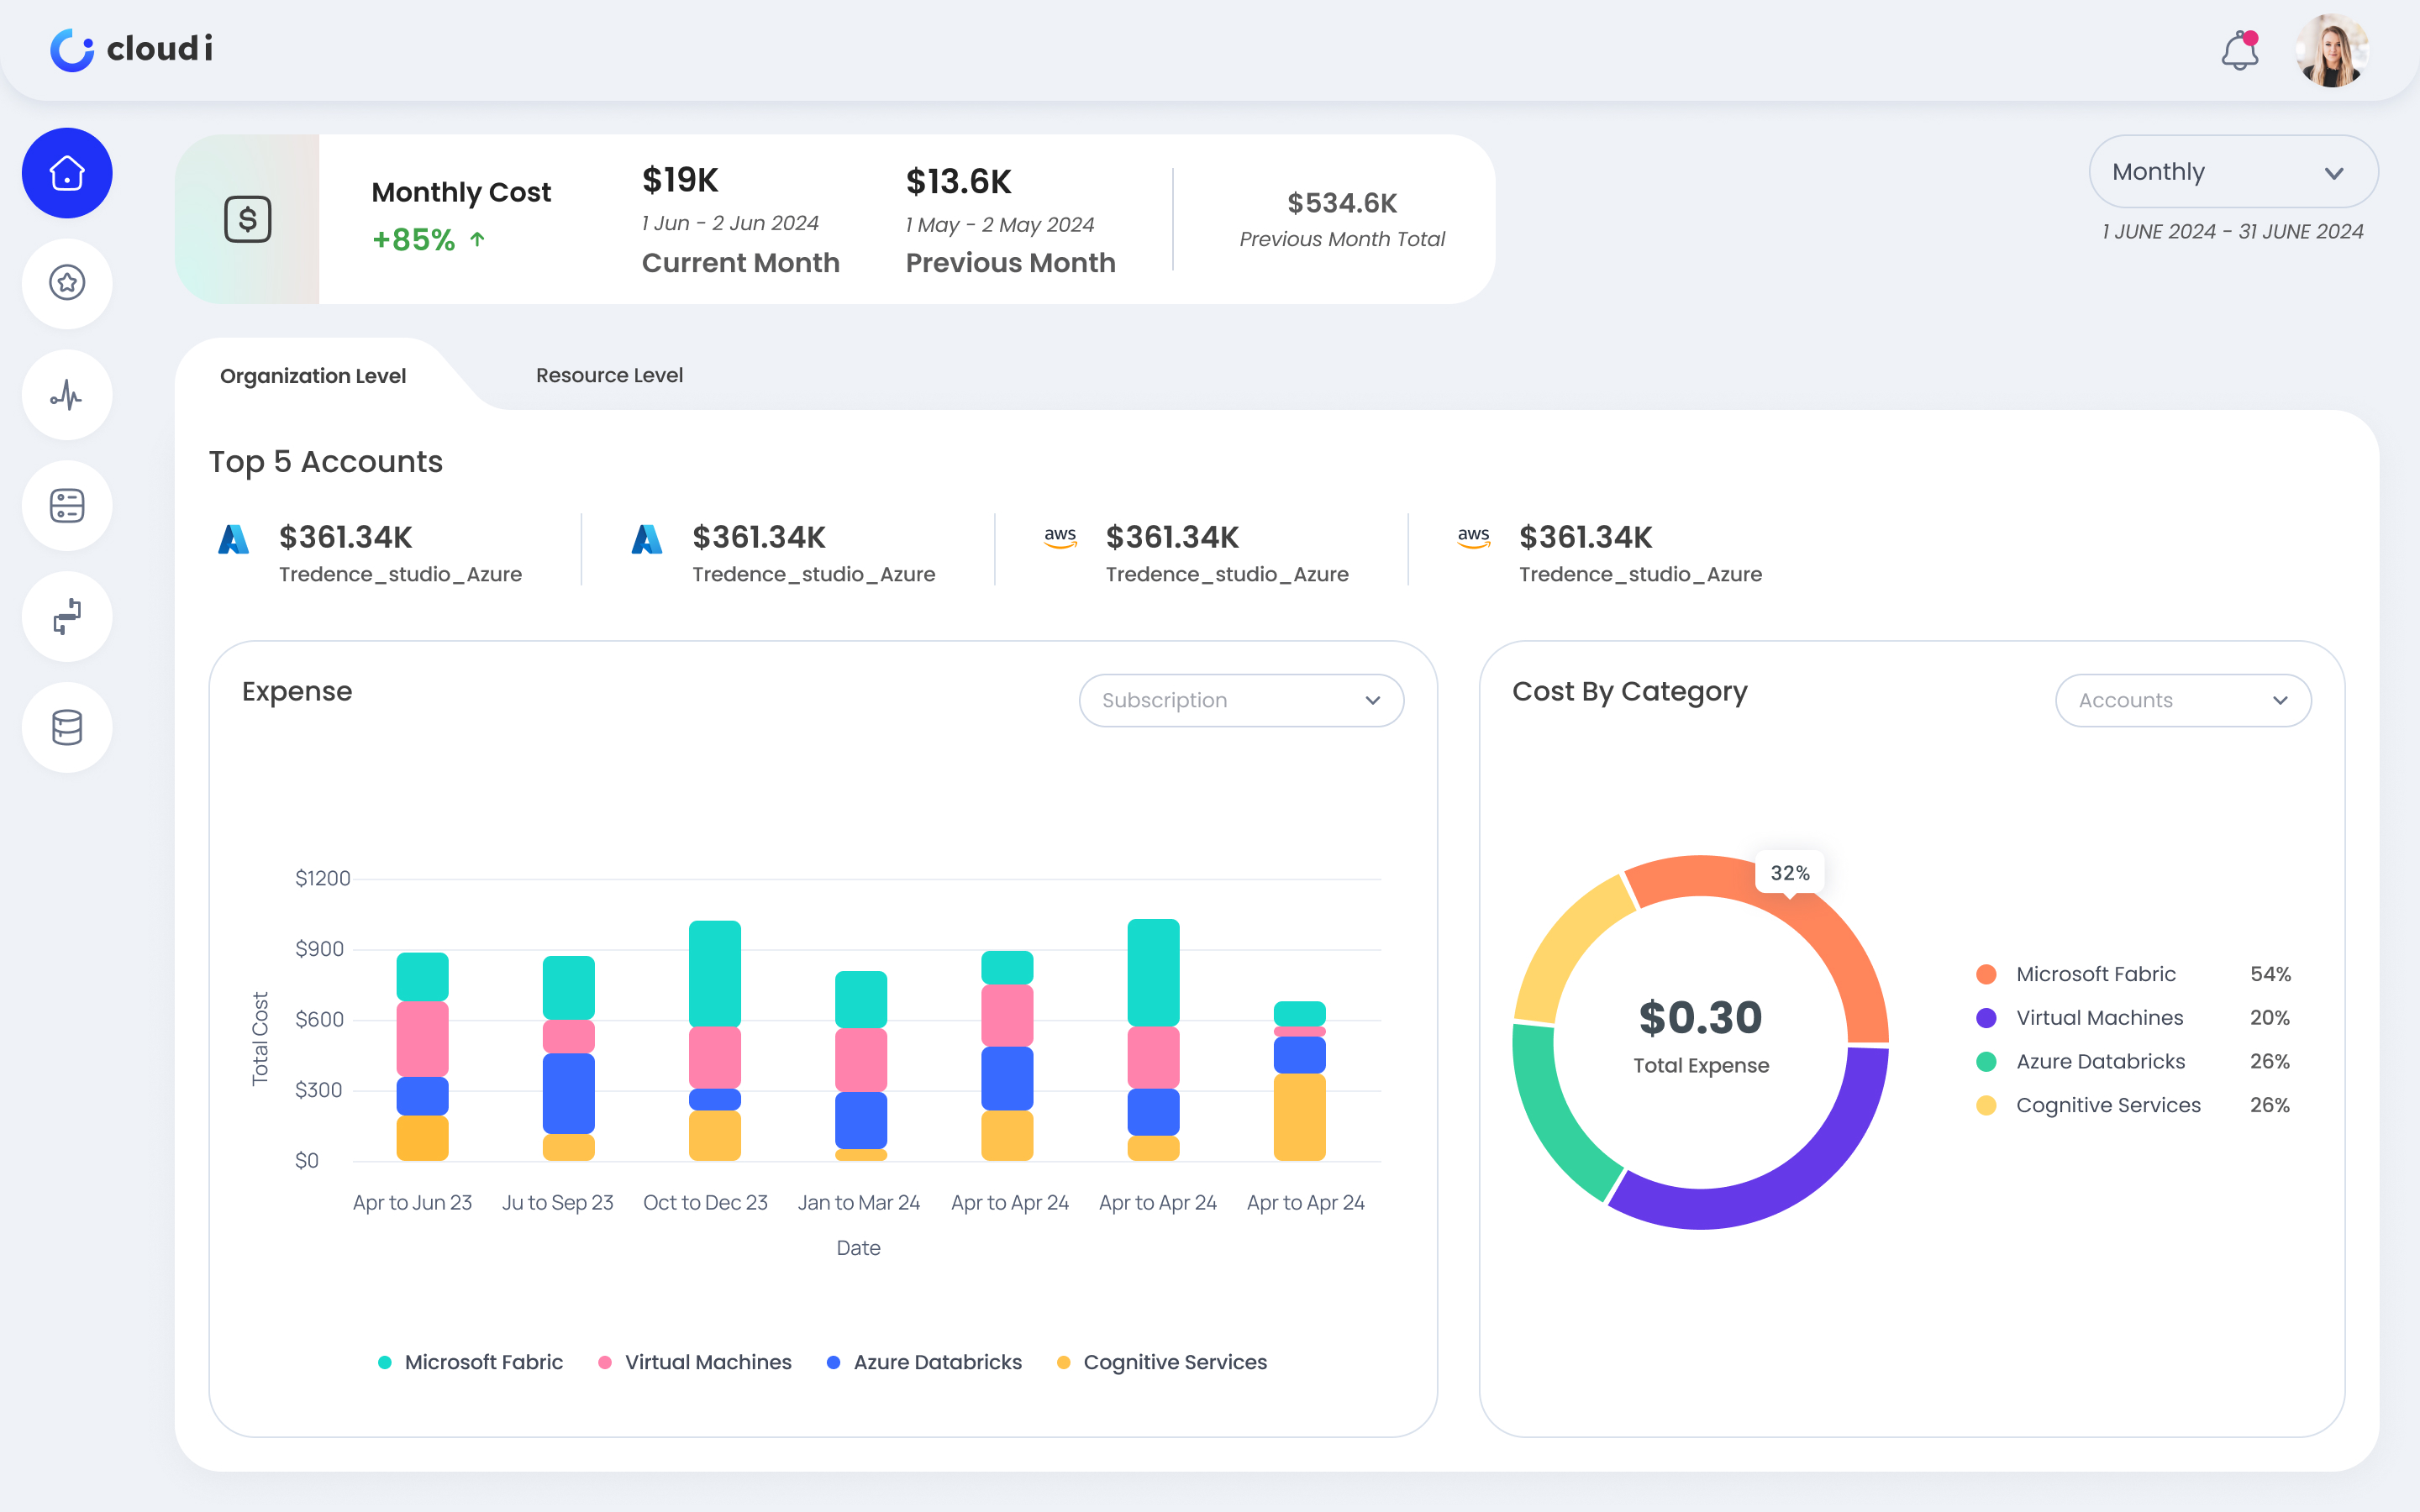The width and height of the screenshot is (2420, 1512).
Task: Click the $13.6K Previous Month value
Action: point(958,182)
